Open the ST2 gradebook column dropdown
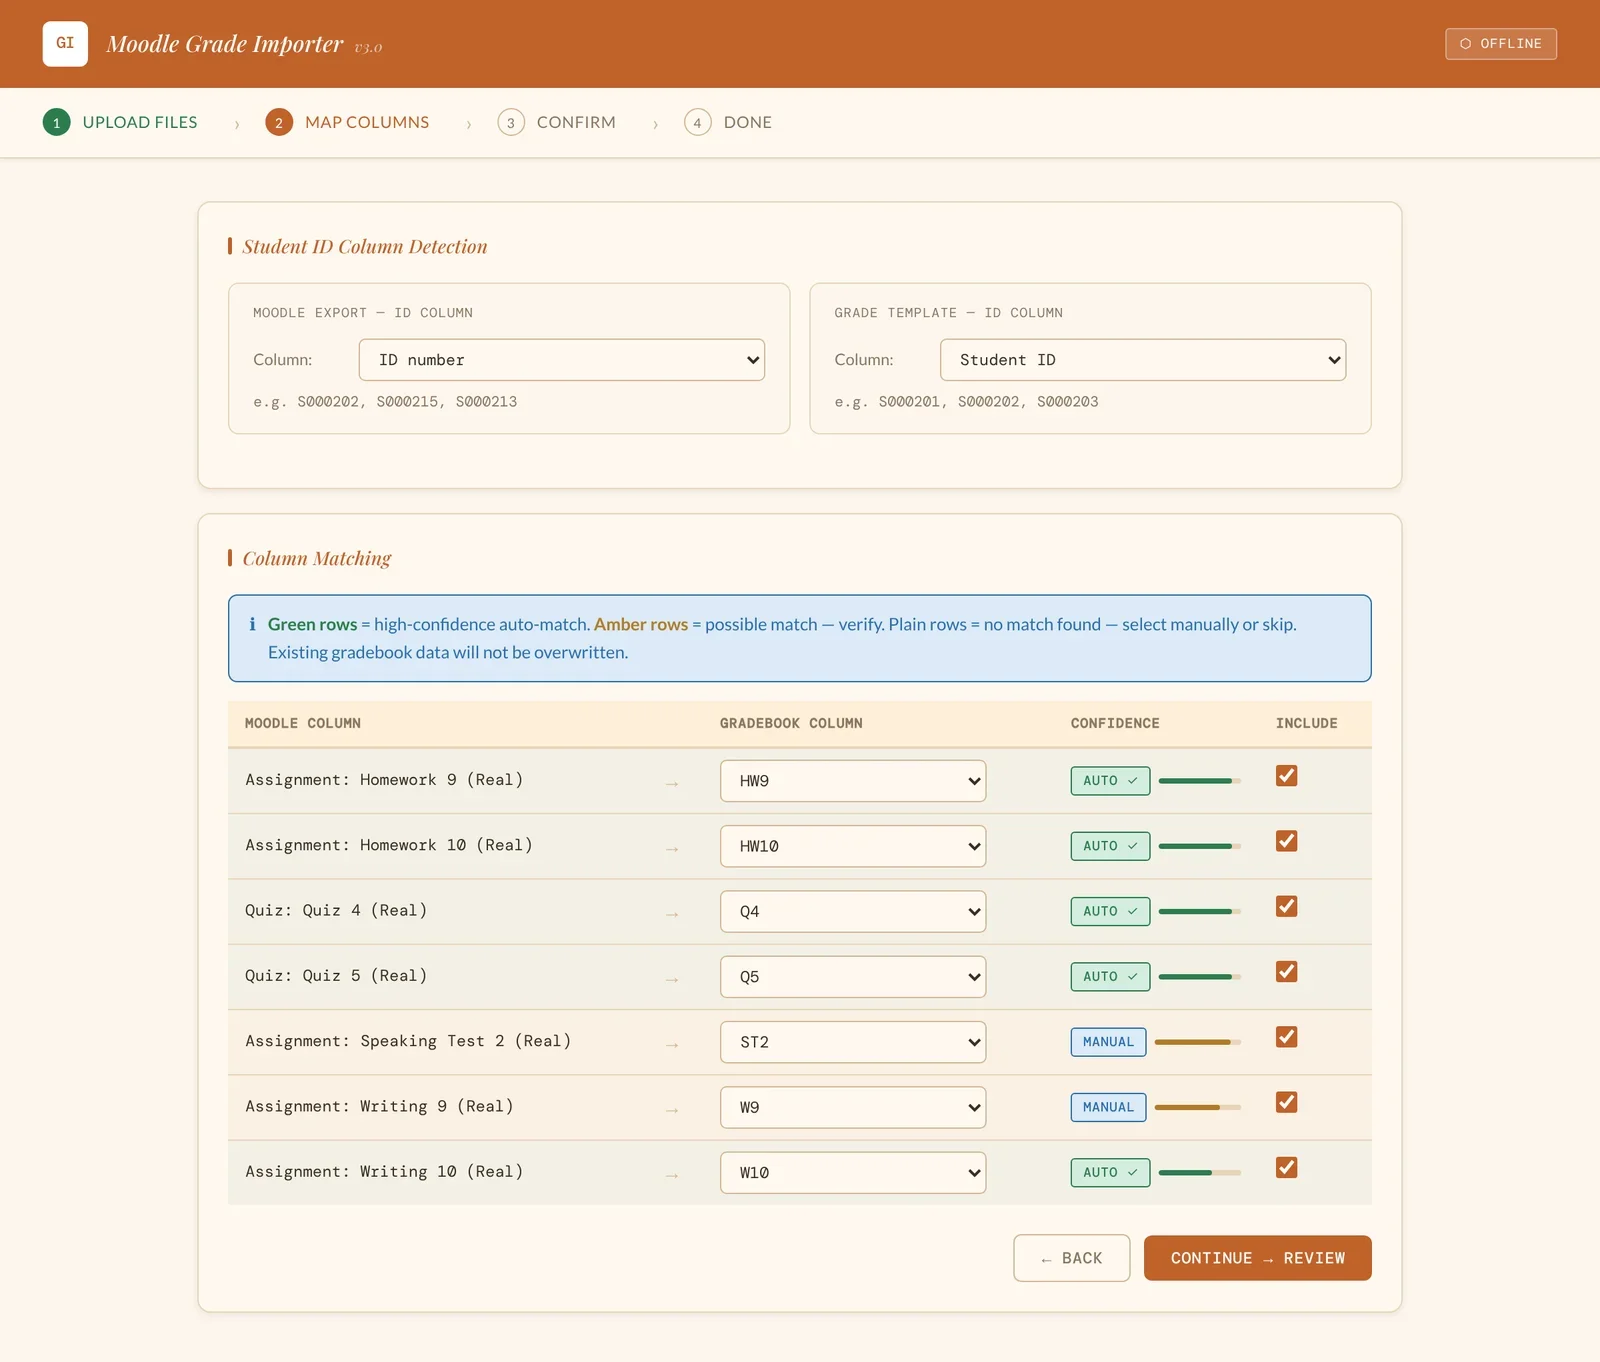The width and height of the screenshot is (1600, 1362). [853, 1042]
